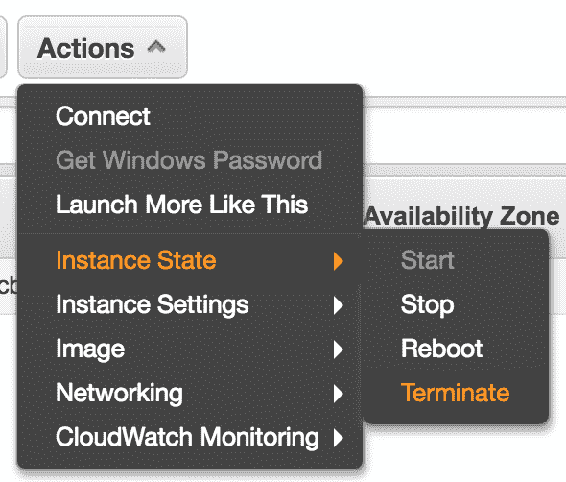Select the greyed-out Get Windows Password entry
The height and width of the screenshot is (482, 566).
click(x=189, y=160)
